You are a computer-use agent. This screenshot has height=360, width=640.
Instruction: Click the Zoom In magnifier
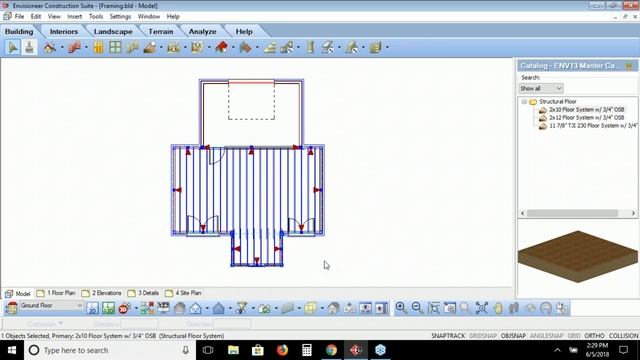pyautogui.click(x=401, y=308)
